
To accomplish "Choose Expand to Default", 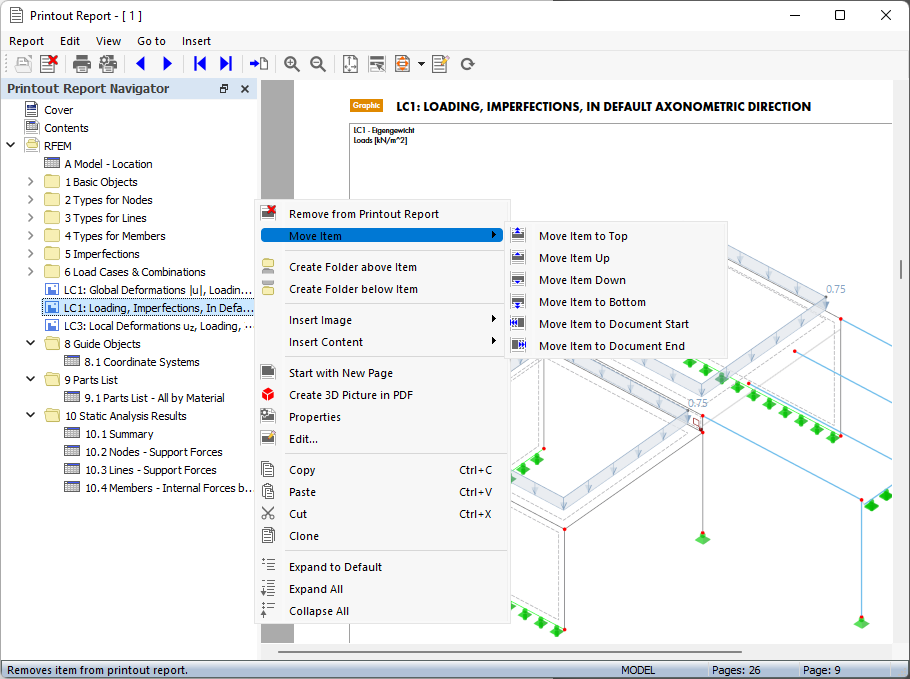I will click(381, 567).
